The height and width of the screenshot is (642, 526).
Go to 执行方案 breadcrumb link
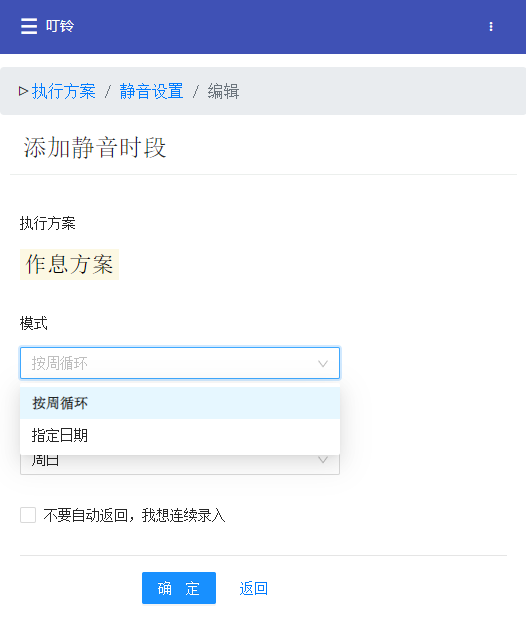(64, 91)
